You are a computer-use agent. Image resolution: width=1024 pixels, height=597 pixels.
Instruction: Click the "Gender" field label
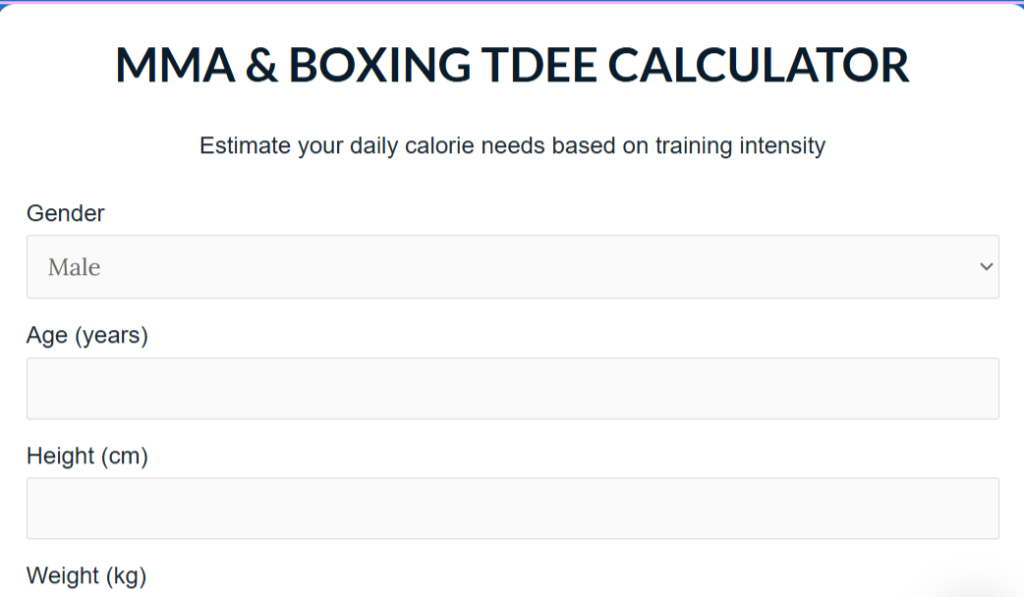(x=65, y=213)
